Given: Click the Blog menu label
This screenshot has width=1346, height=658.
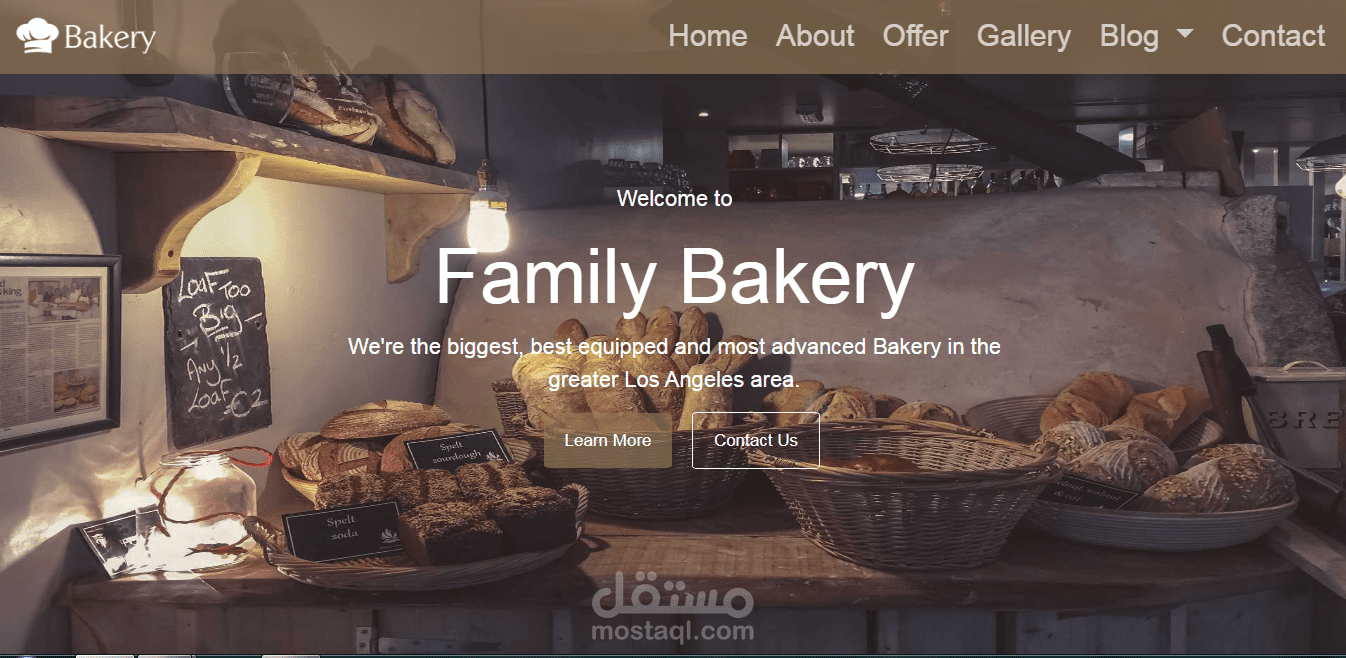Looking at the screenshot, I should (x=1129, y=37).
